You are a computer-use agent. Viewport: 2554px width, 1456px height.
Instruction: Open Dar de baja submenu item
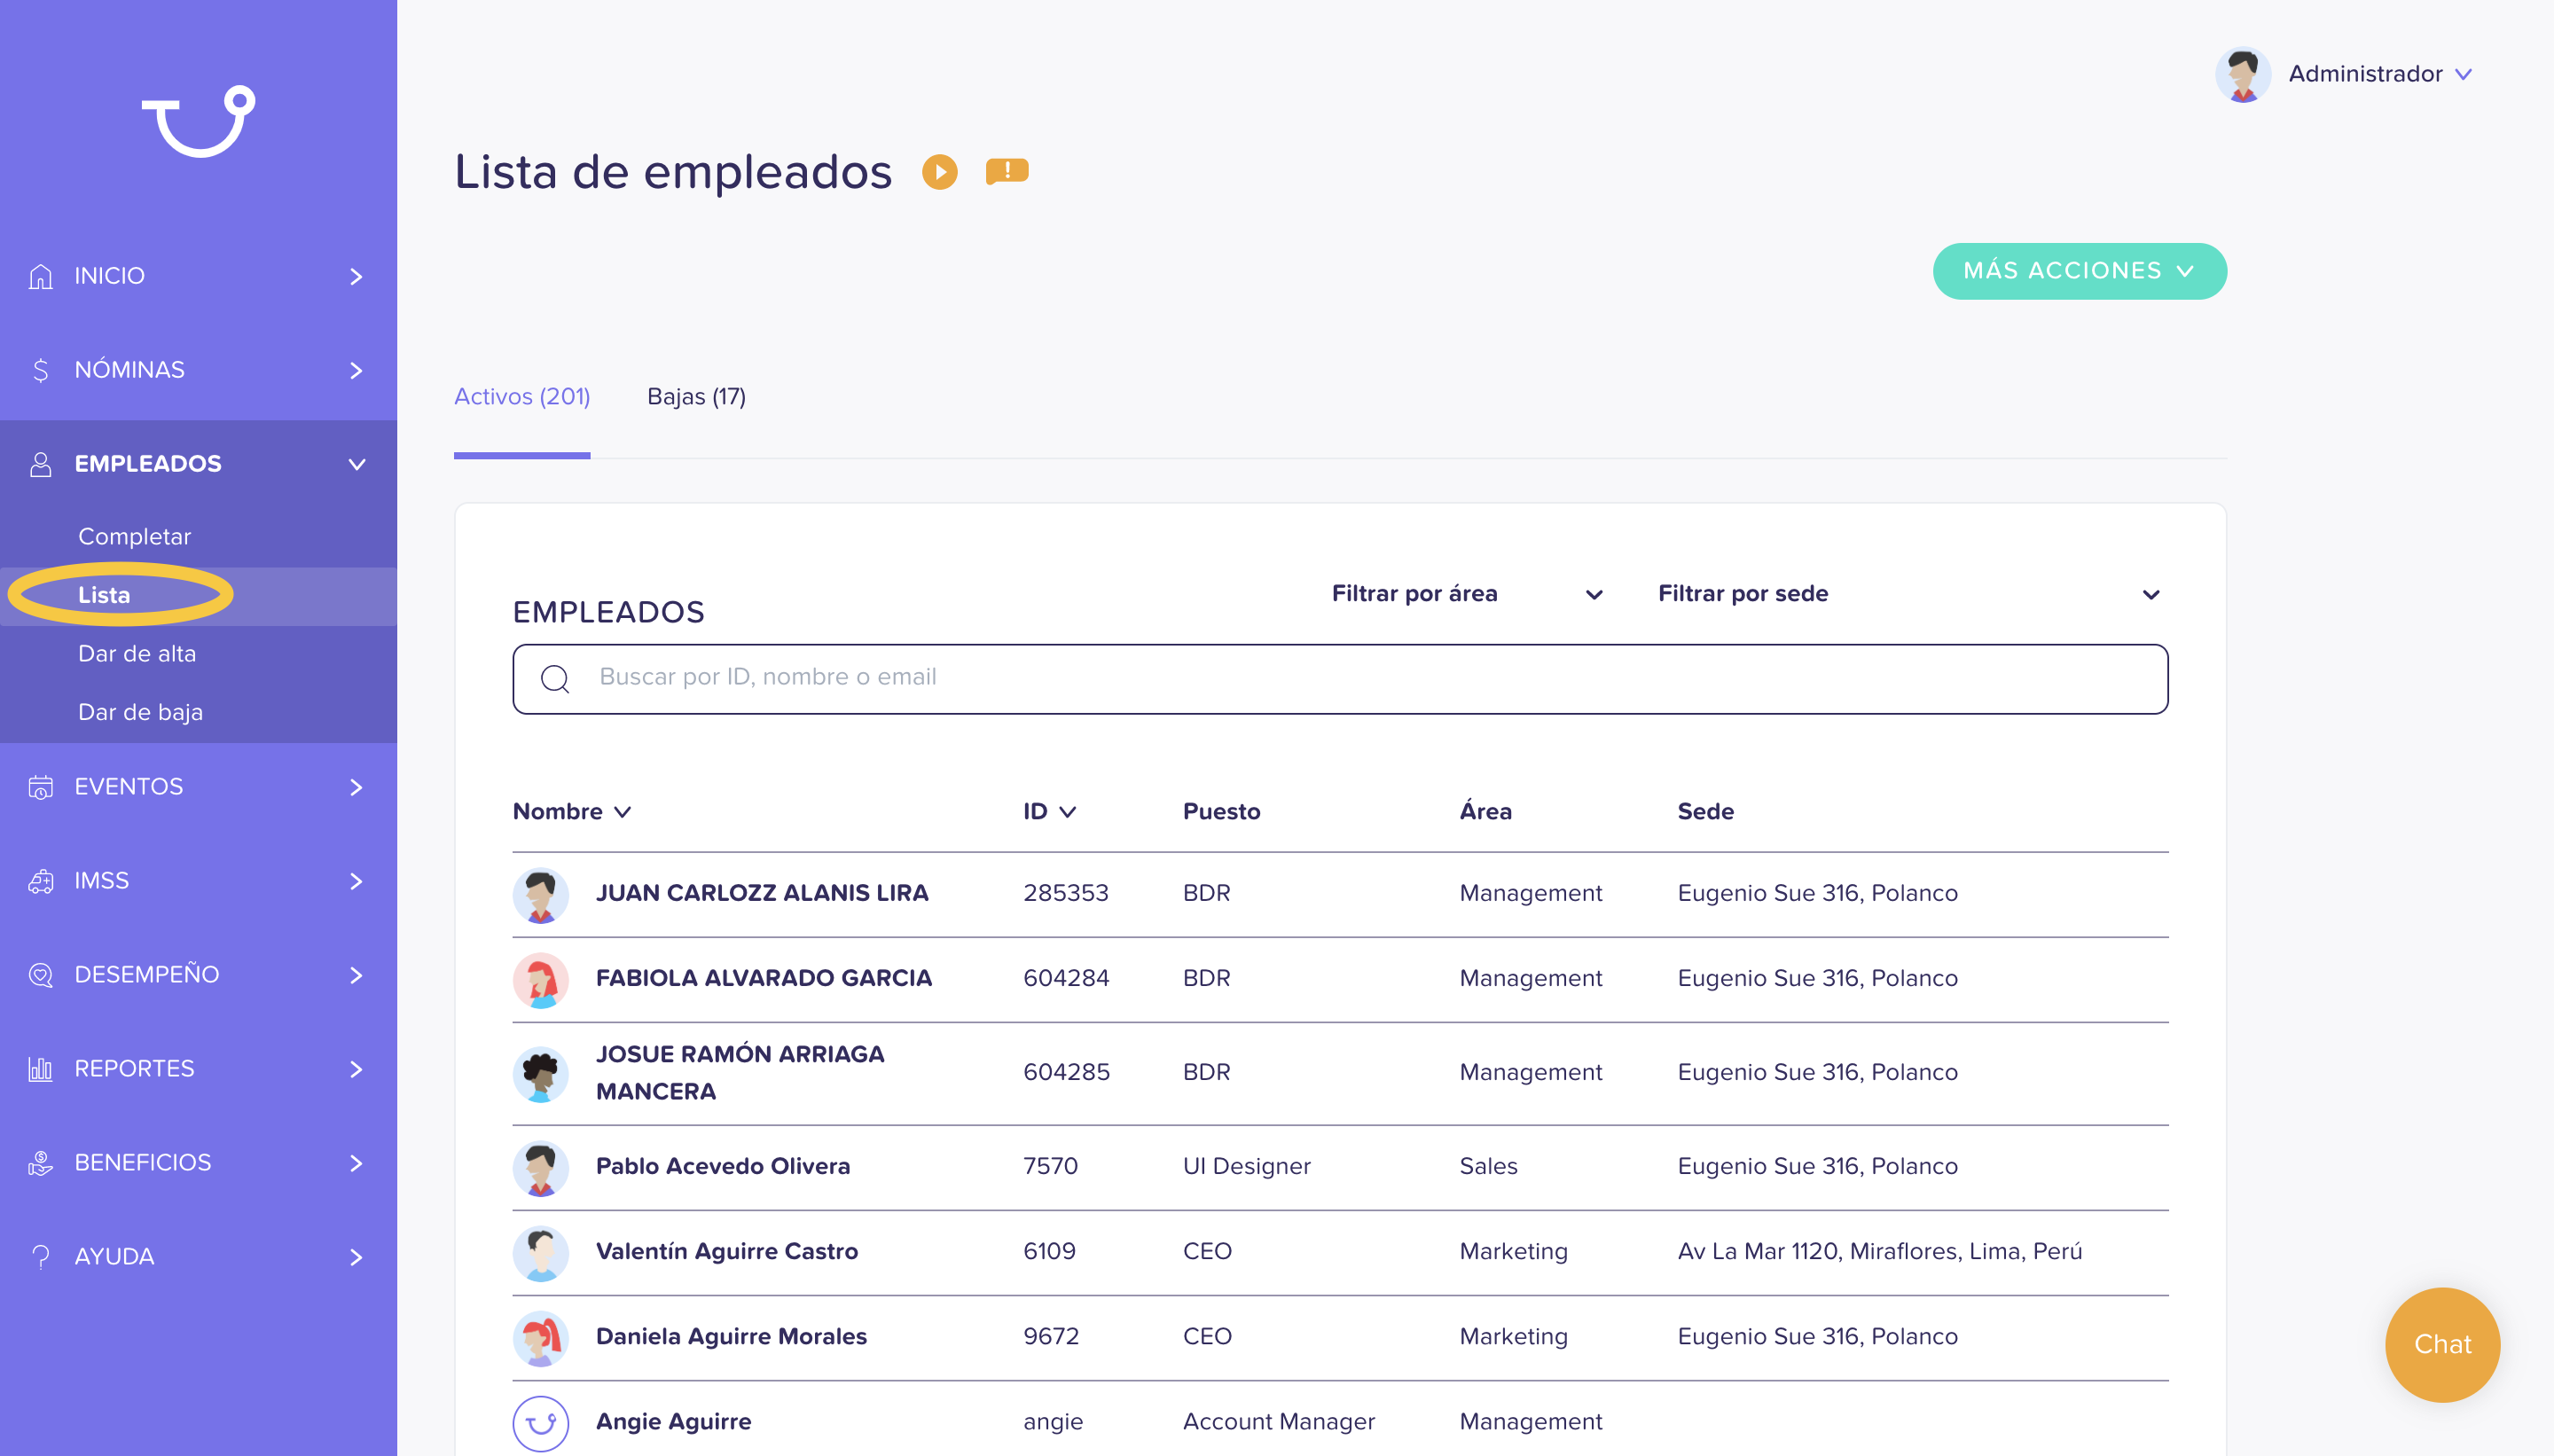(140, 713)
